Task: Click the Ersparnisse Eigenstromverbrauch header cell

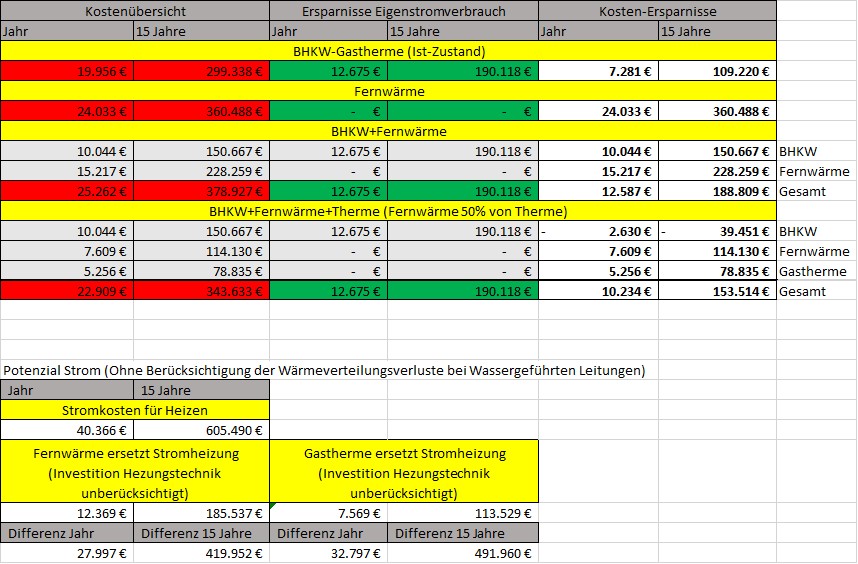Action: coord(404,11)
